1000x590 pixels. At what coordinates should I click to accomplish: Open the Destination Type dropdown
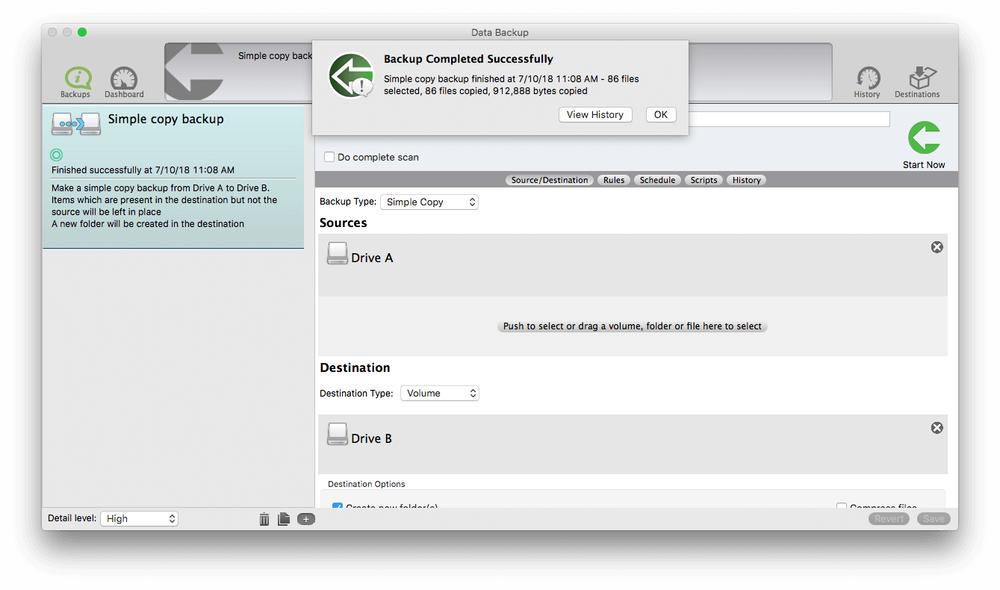coord(440,393)
